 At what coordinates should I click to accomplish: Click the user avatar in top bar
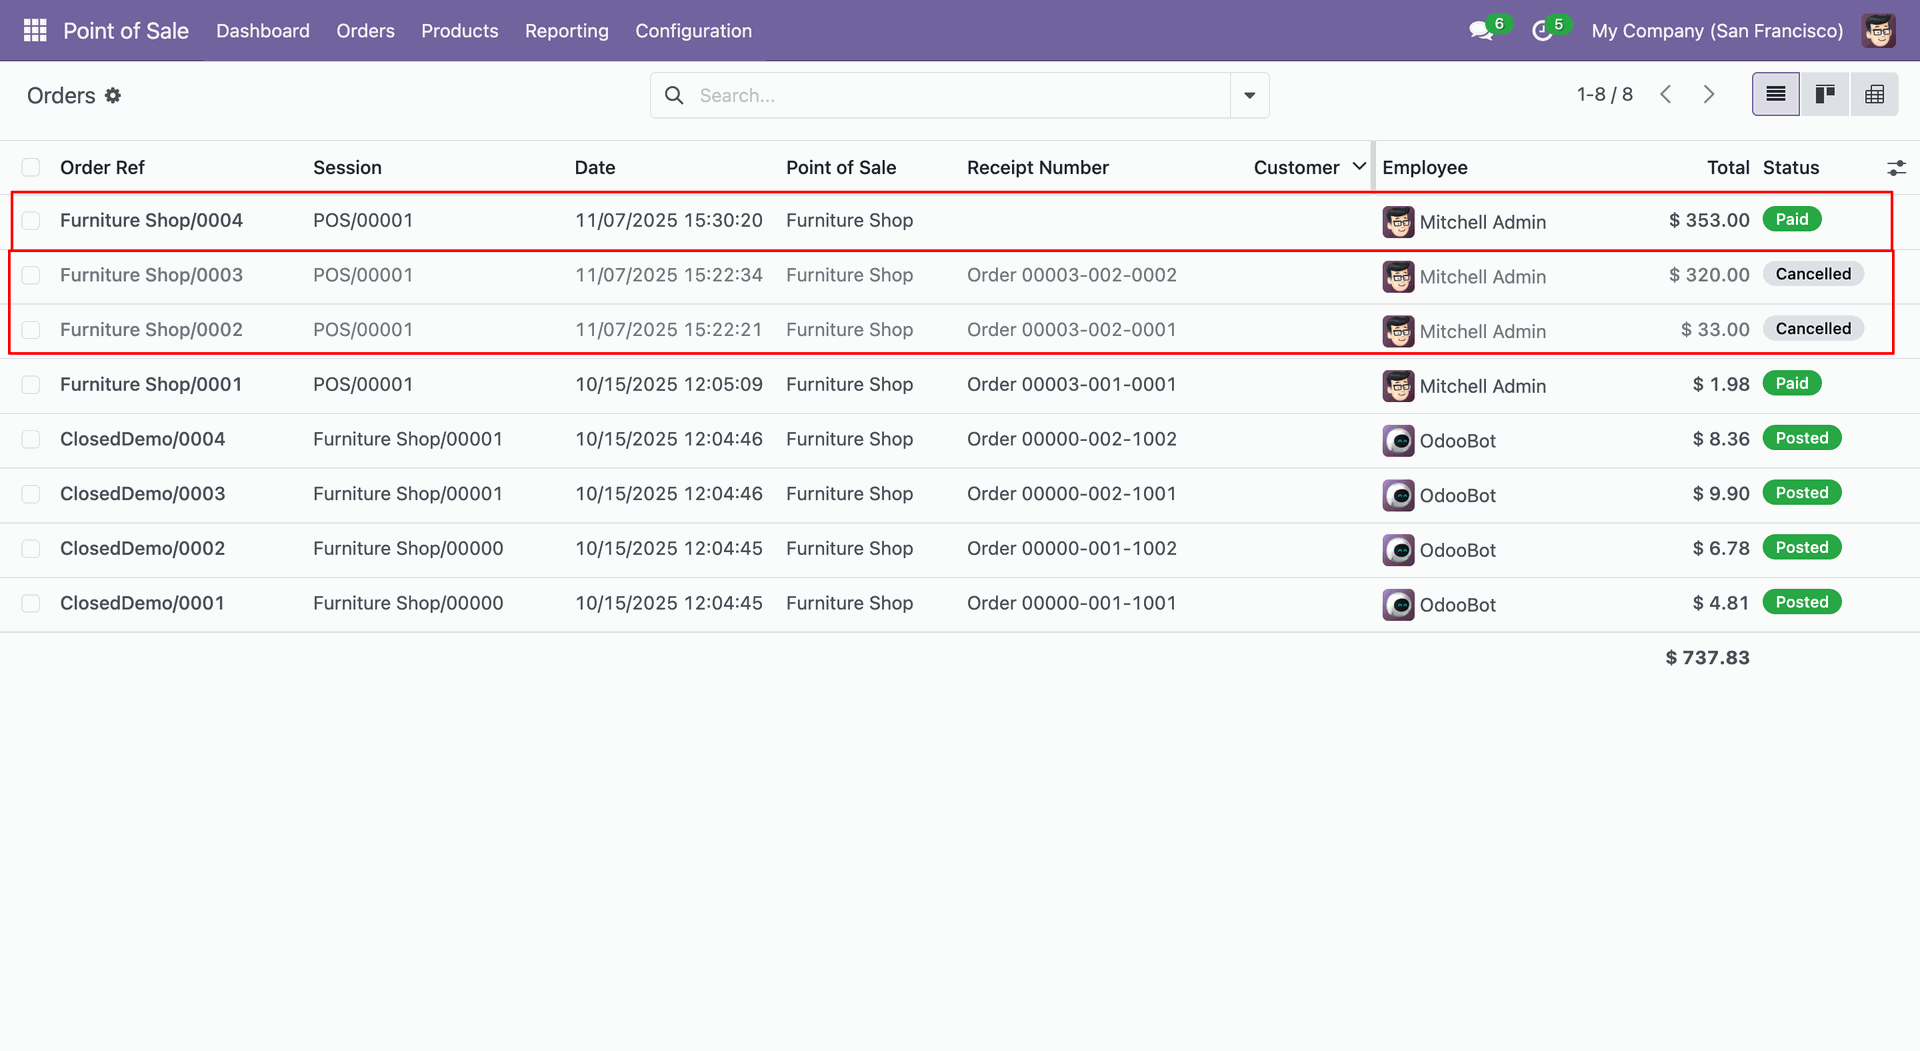pos(1879,31)
